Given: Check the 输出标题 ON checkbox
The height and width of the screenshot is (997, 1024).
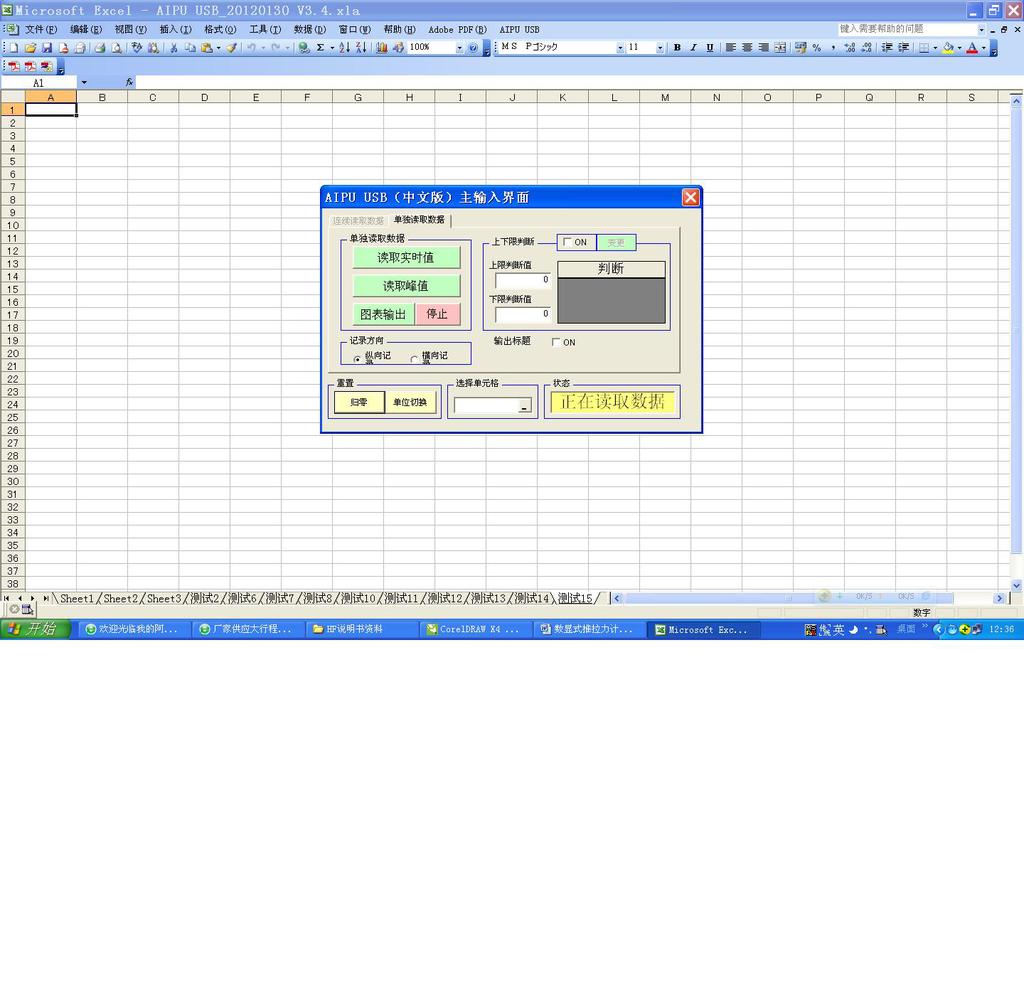Looking at the screenshot, I should [x=557, y=342].
